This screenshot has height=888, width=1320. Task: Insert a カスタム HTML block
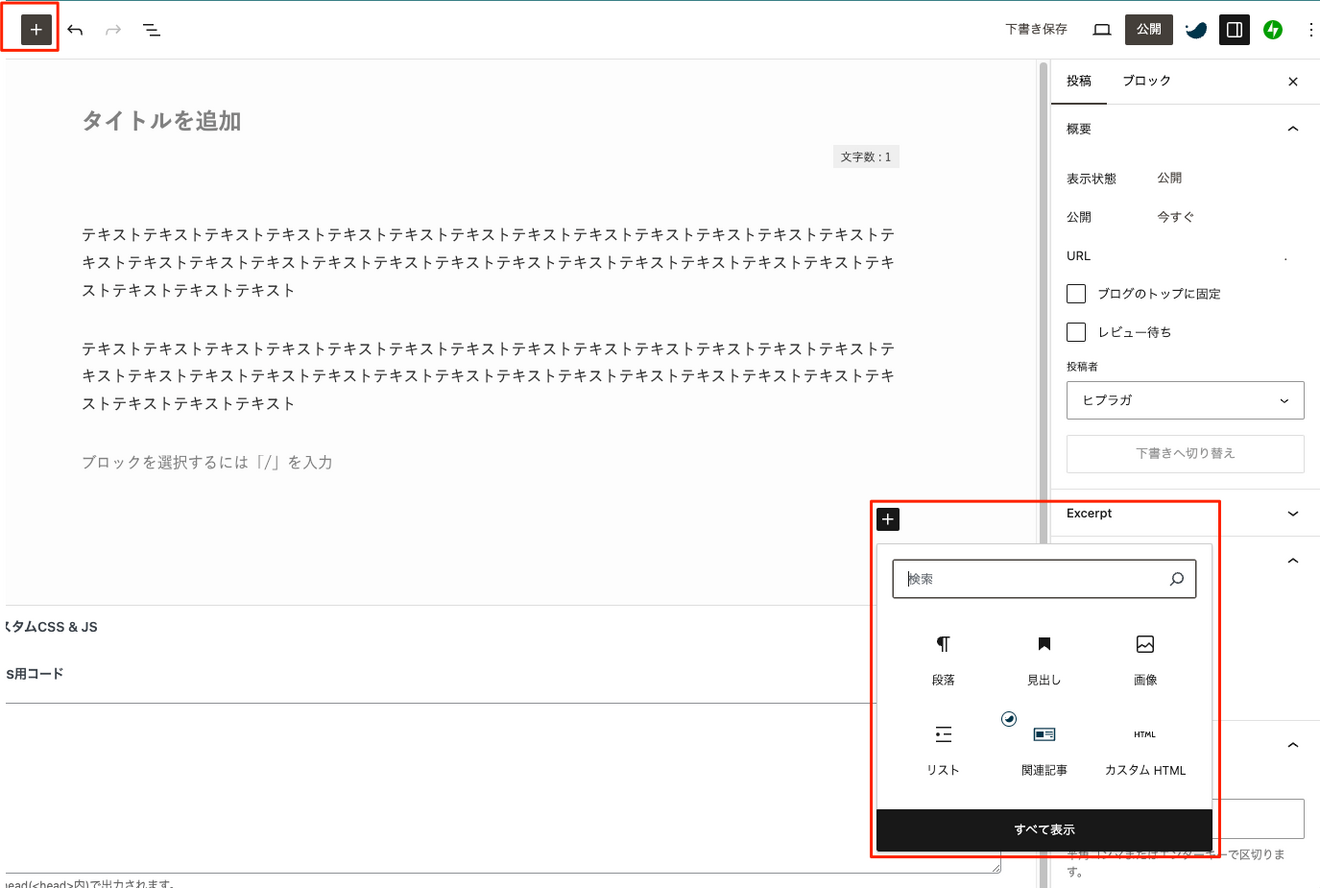click(x=1145, y=750)
